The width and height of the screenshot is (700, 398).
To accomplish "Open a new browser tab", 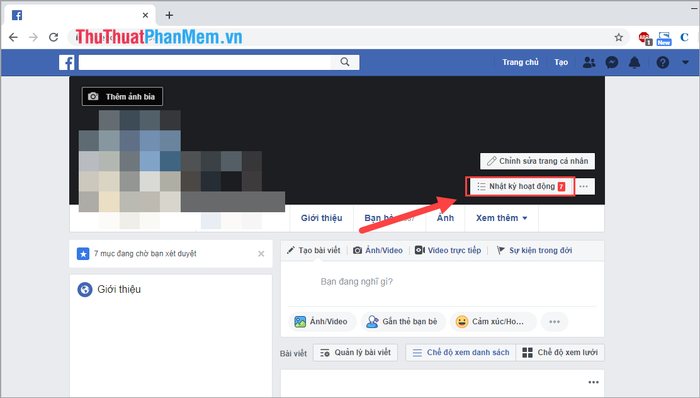I will (169, 15).
